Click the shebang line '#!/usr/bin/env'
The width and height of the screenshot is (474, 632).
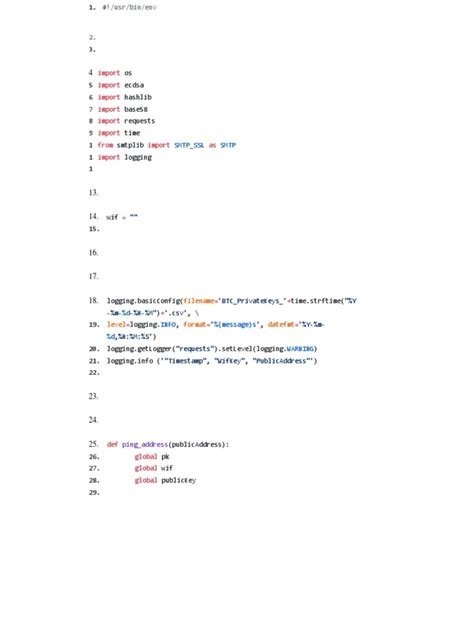129,7
